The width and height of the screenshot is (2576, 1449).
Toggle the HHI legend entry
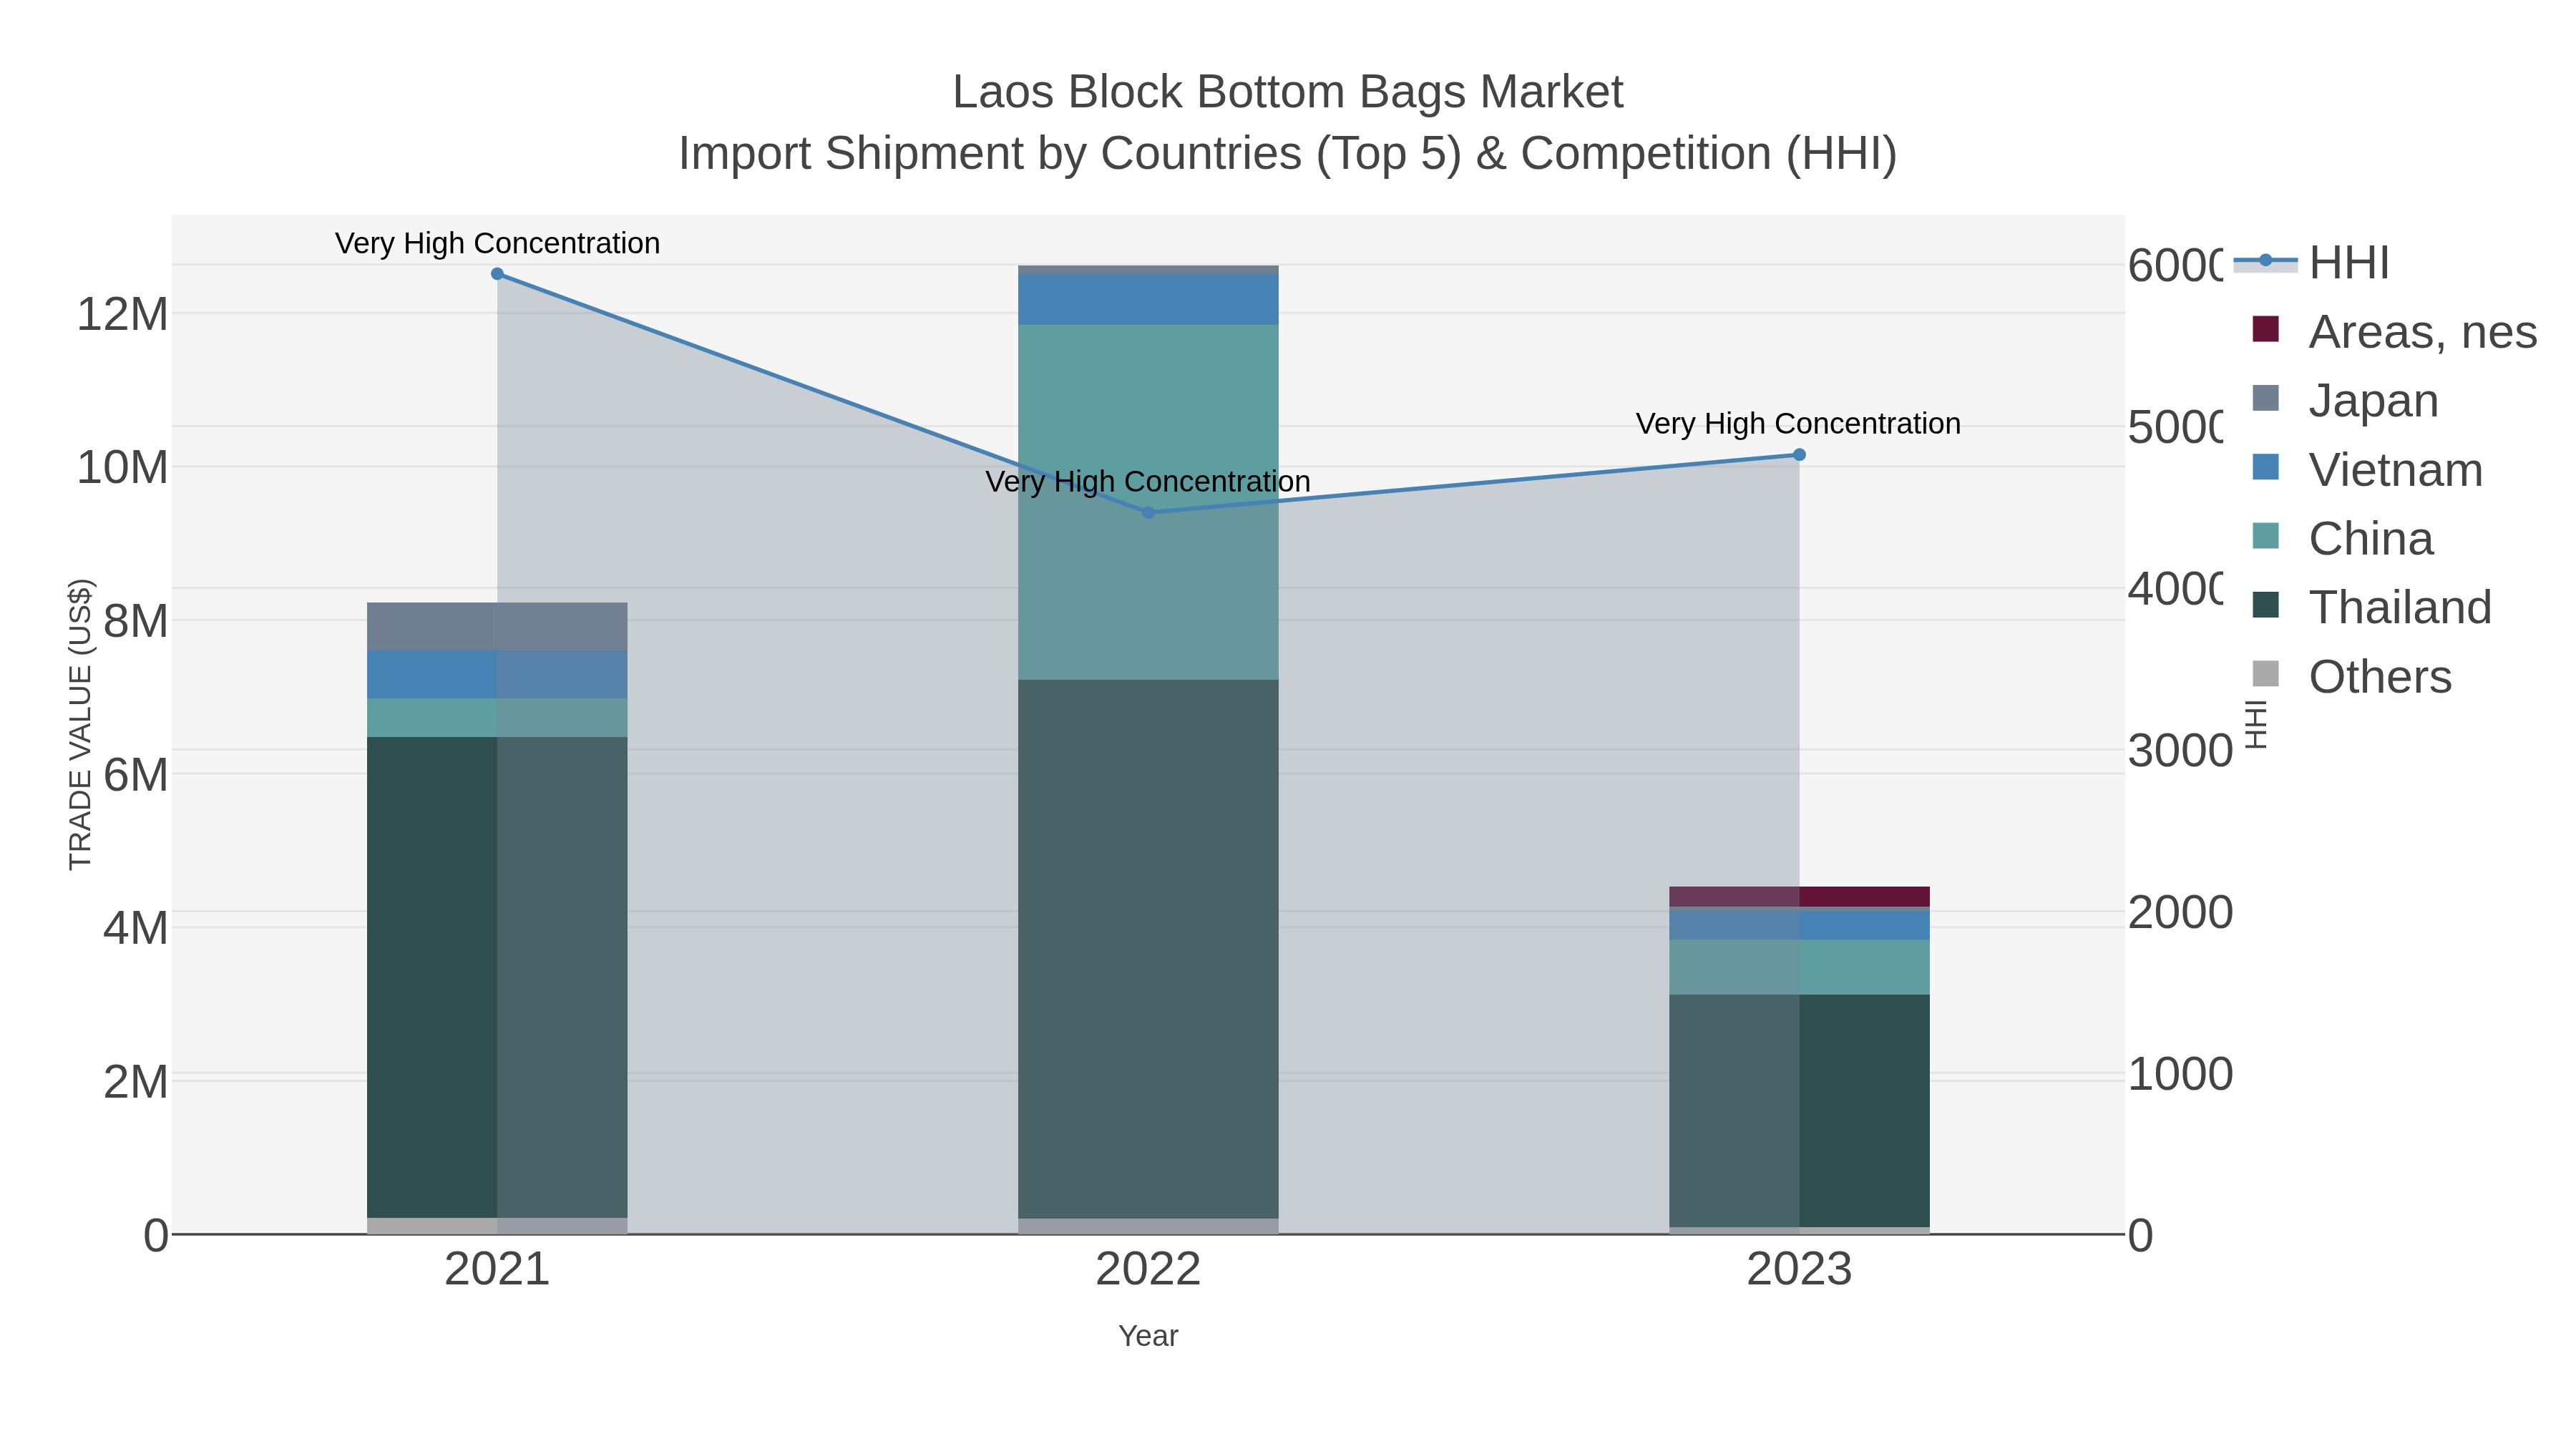tap(2311, 262)
